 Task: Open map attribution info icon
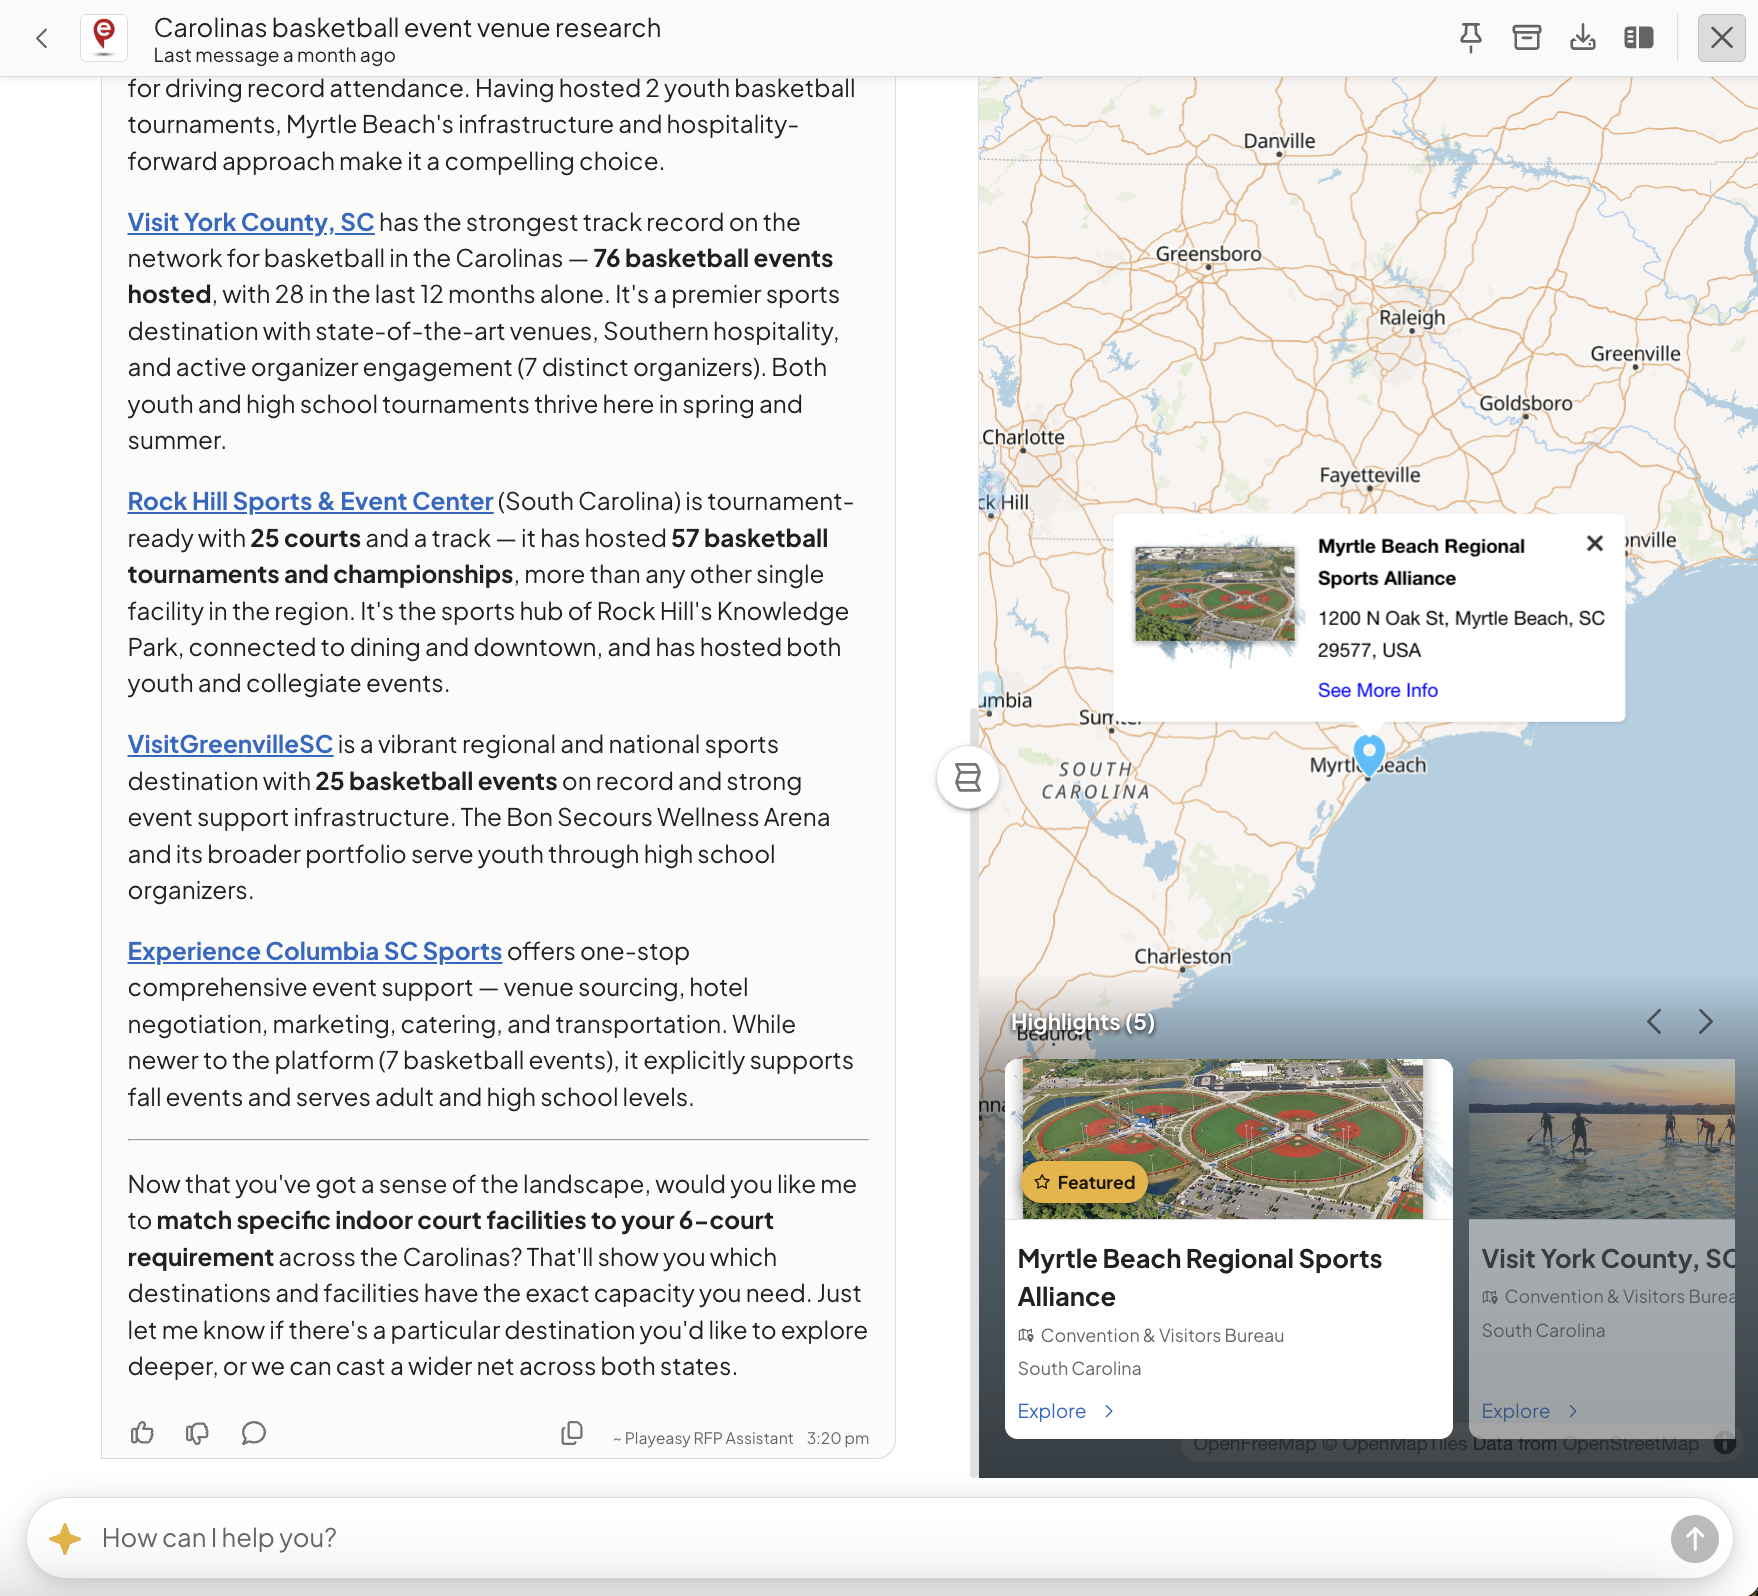[x=1725, y=1443]
